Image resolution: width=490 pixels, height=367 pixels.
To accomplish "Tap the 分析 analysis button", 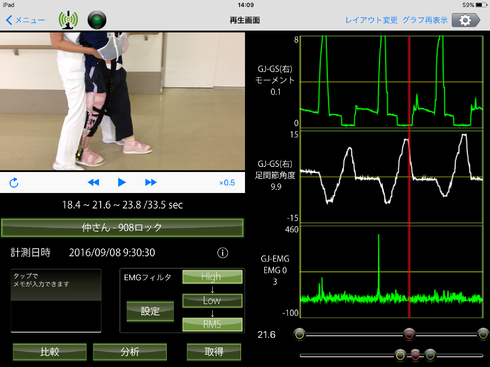I will 130,352.
